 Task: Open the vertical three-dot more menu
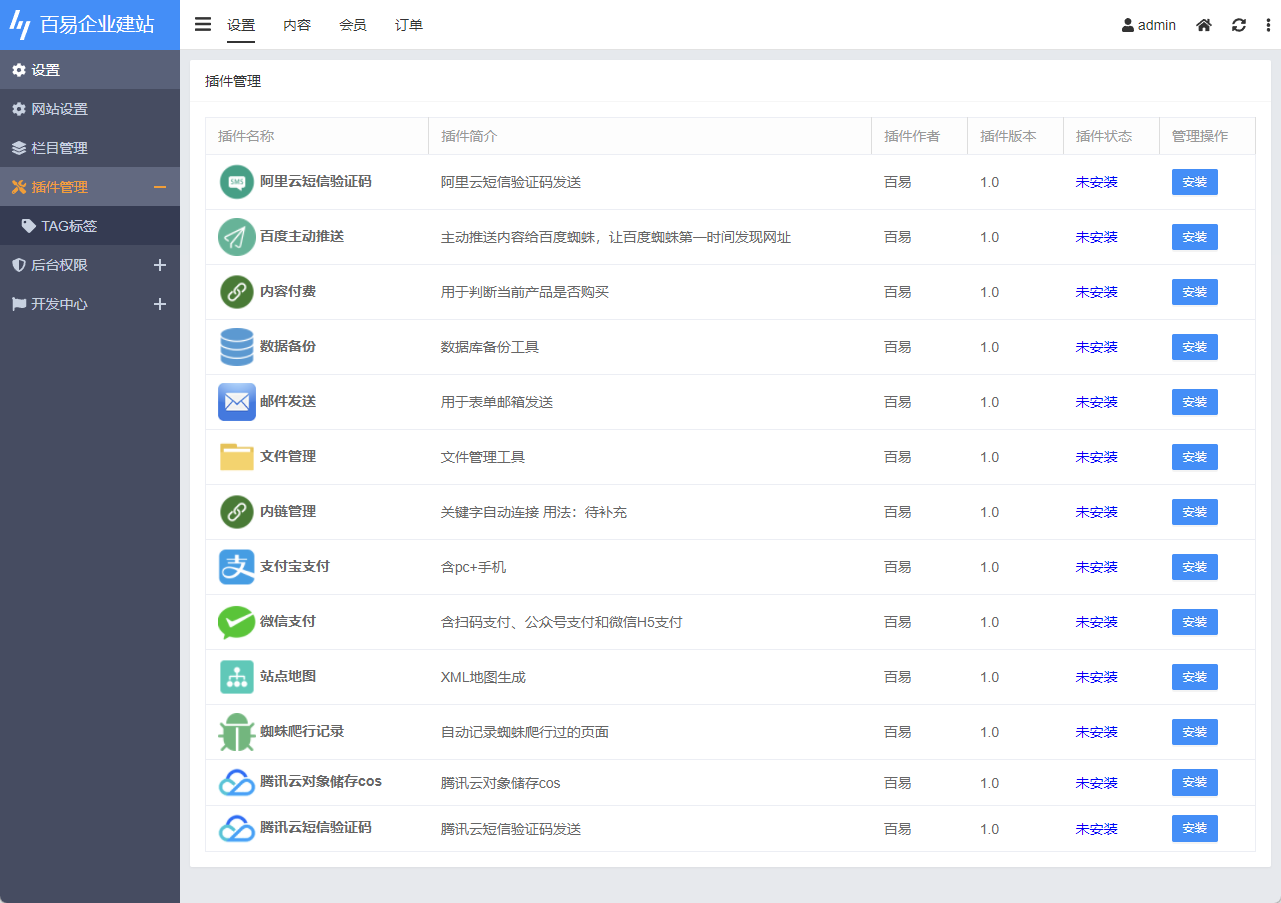click(x=1267, y=25)
